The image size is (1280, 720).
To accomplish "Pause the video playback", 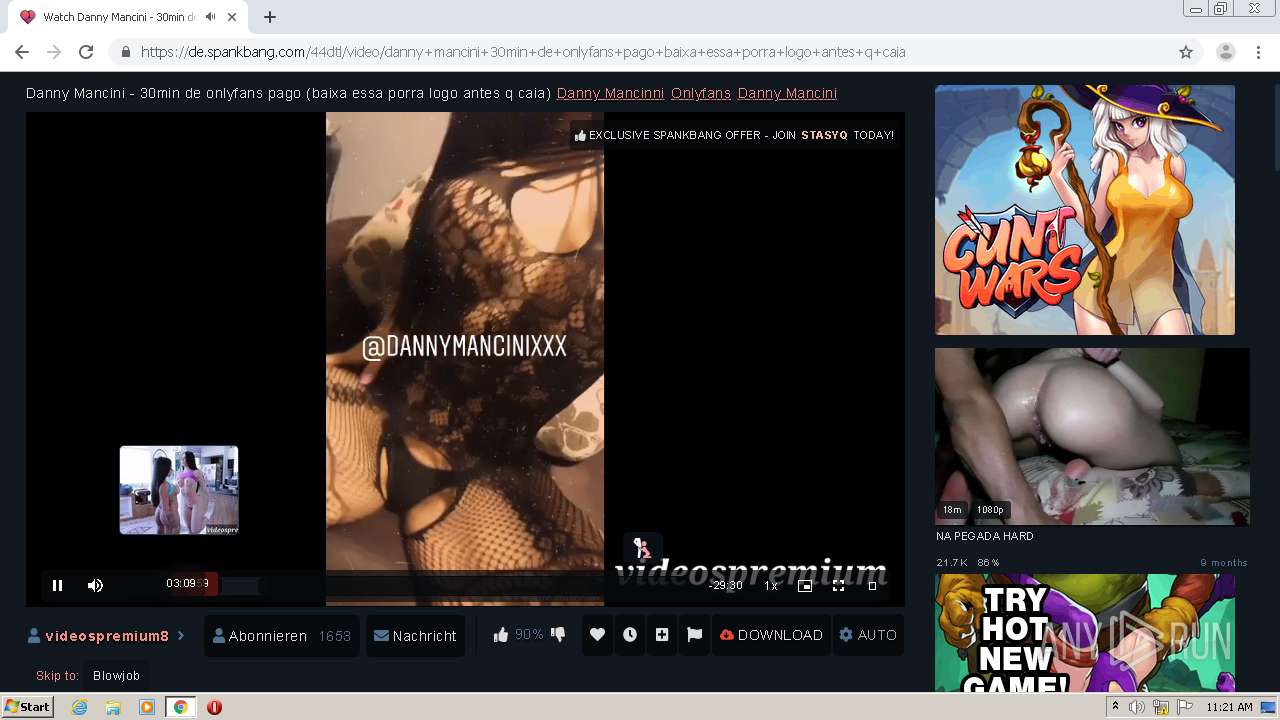I will (x=57, y=586).
